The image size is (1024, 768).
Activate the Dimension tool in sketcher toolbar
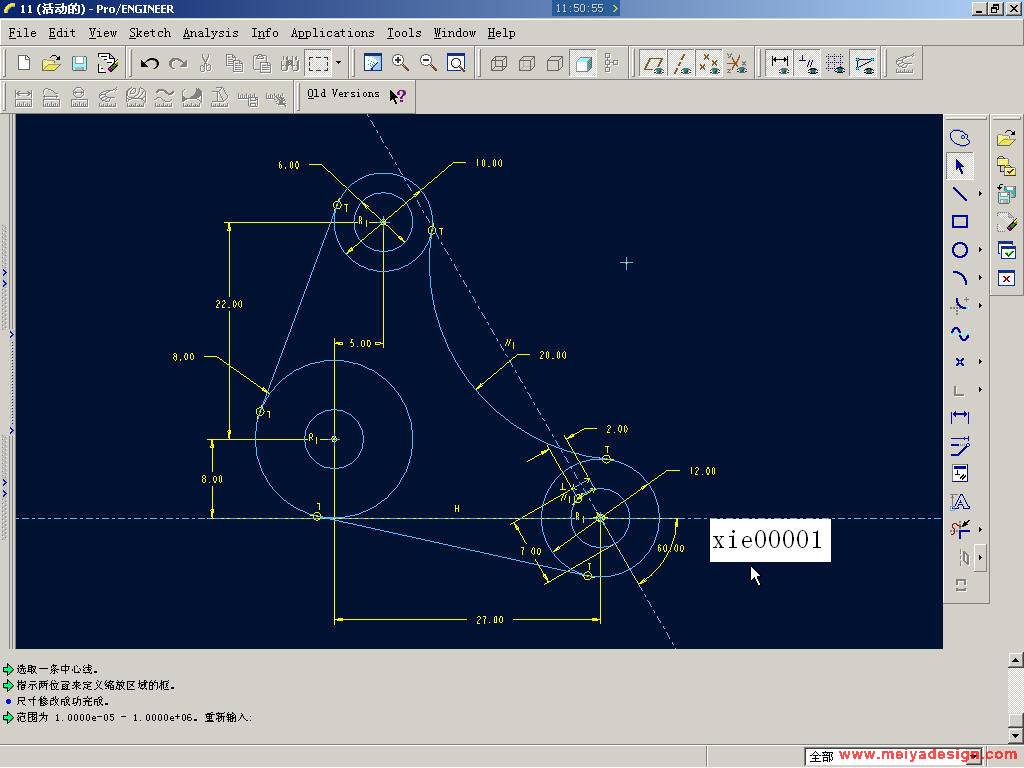coord(959,417)
